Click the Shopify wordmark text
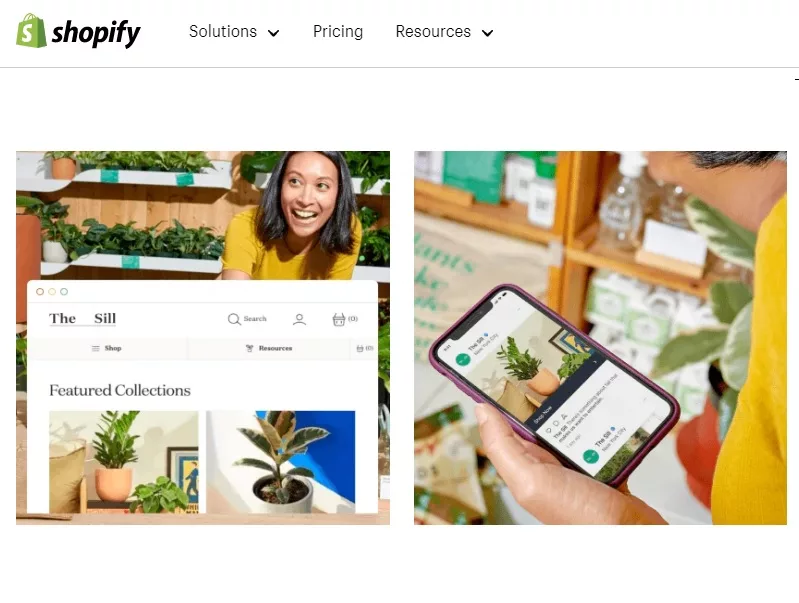Image resolution: width=799 pixels, height=603 pixels. pos(96,33)
